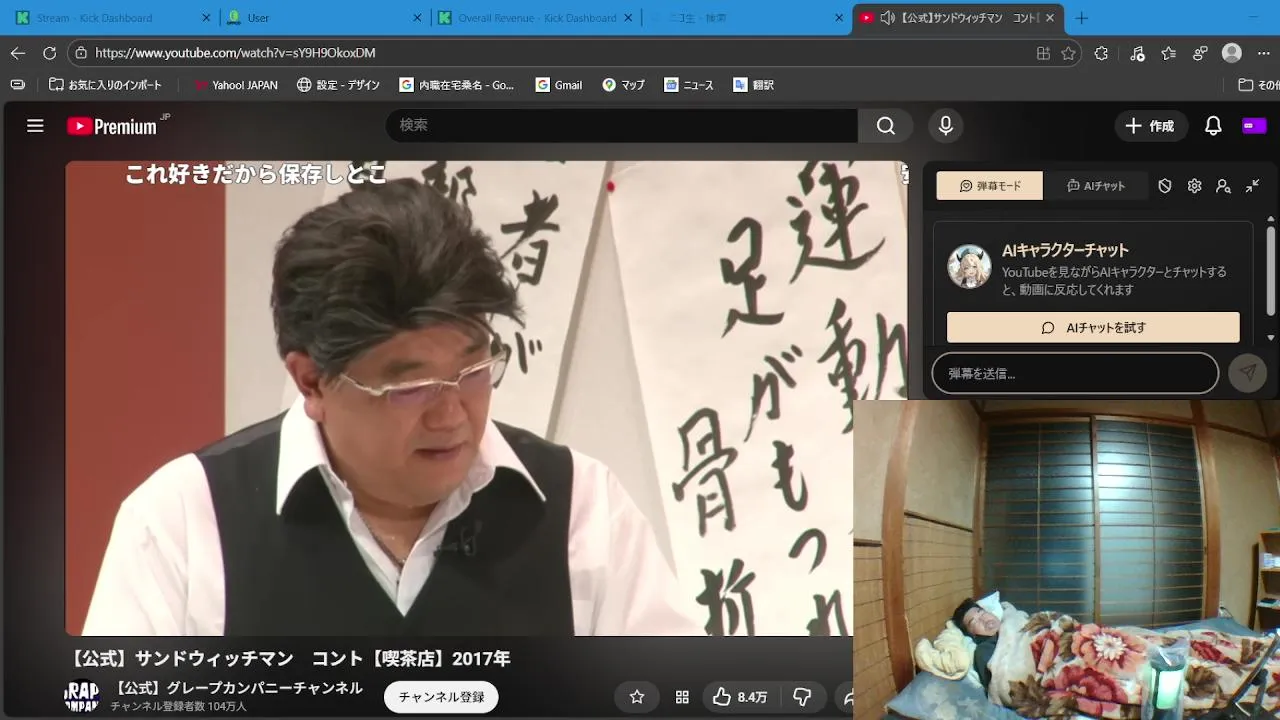Open 【公式】グレープカンパニーチャンネル channel link

pyautogui.click(x=236, y=688)
